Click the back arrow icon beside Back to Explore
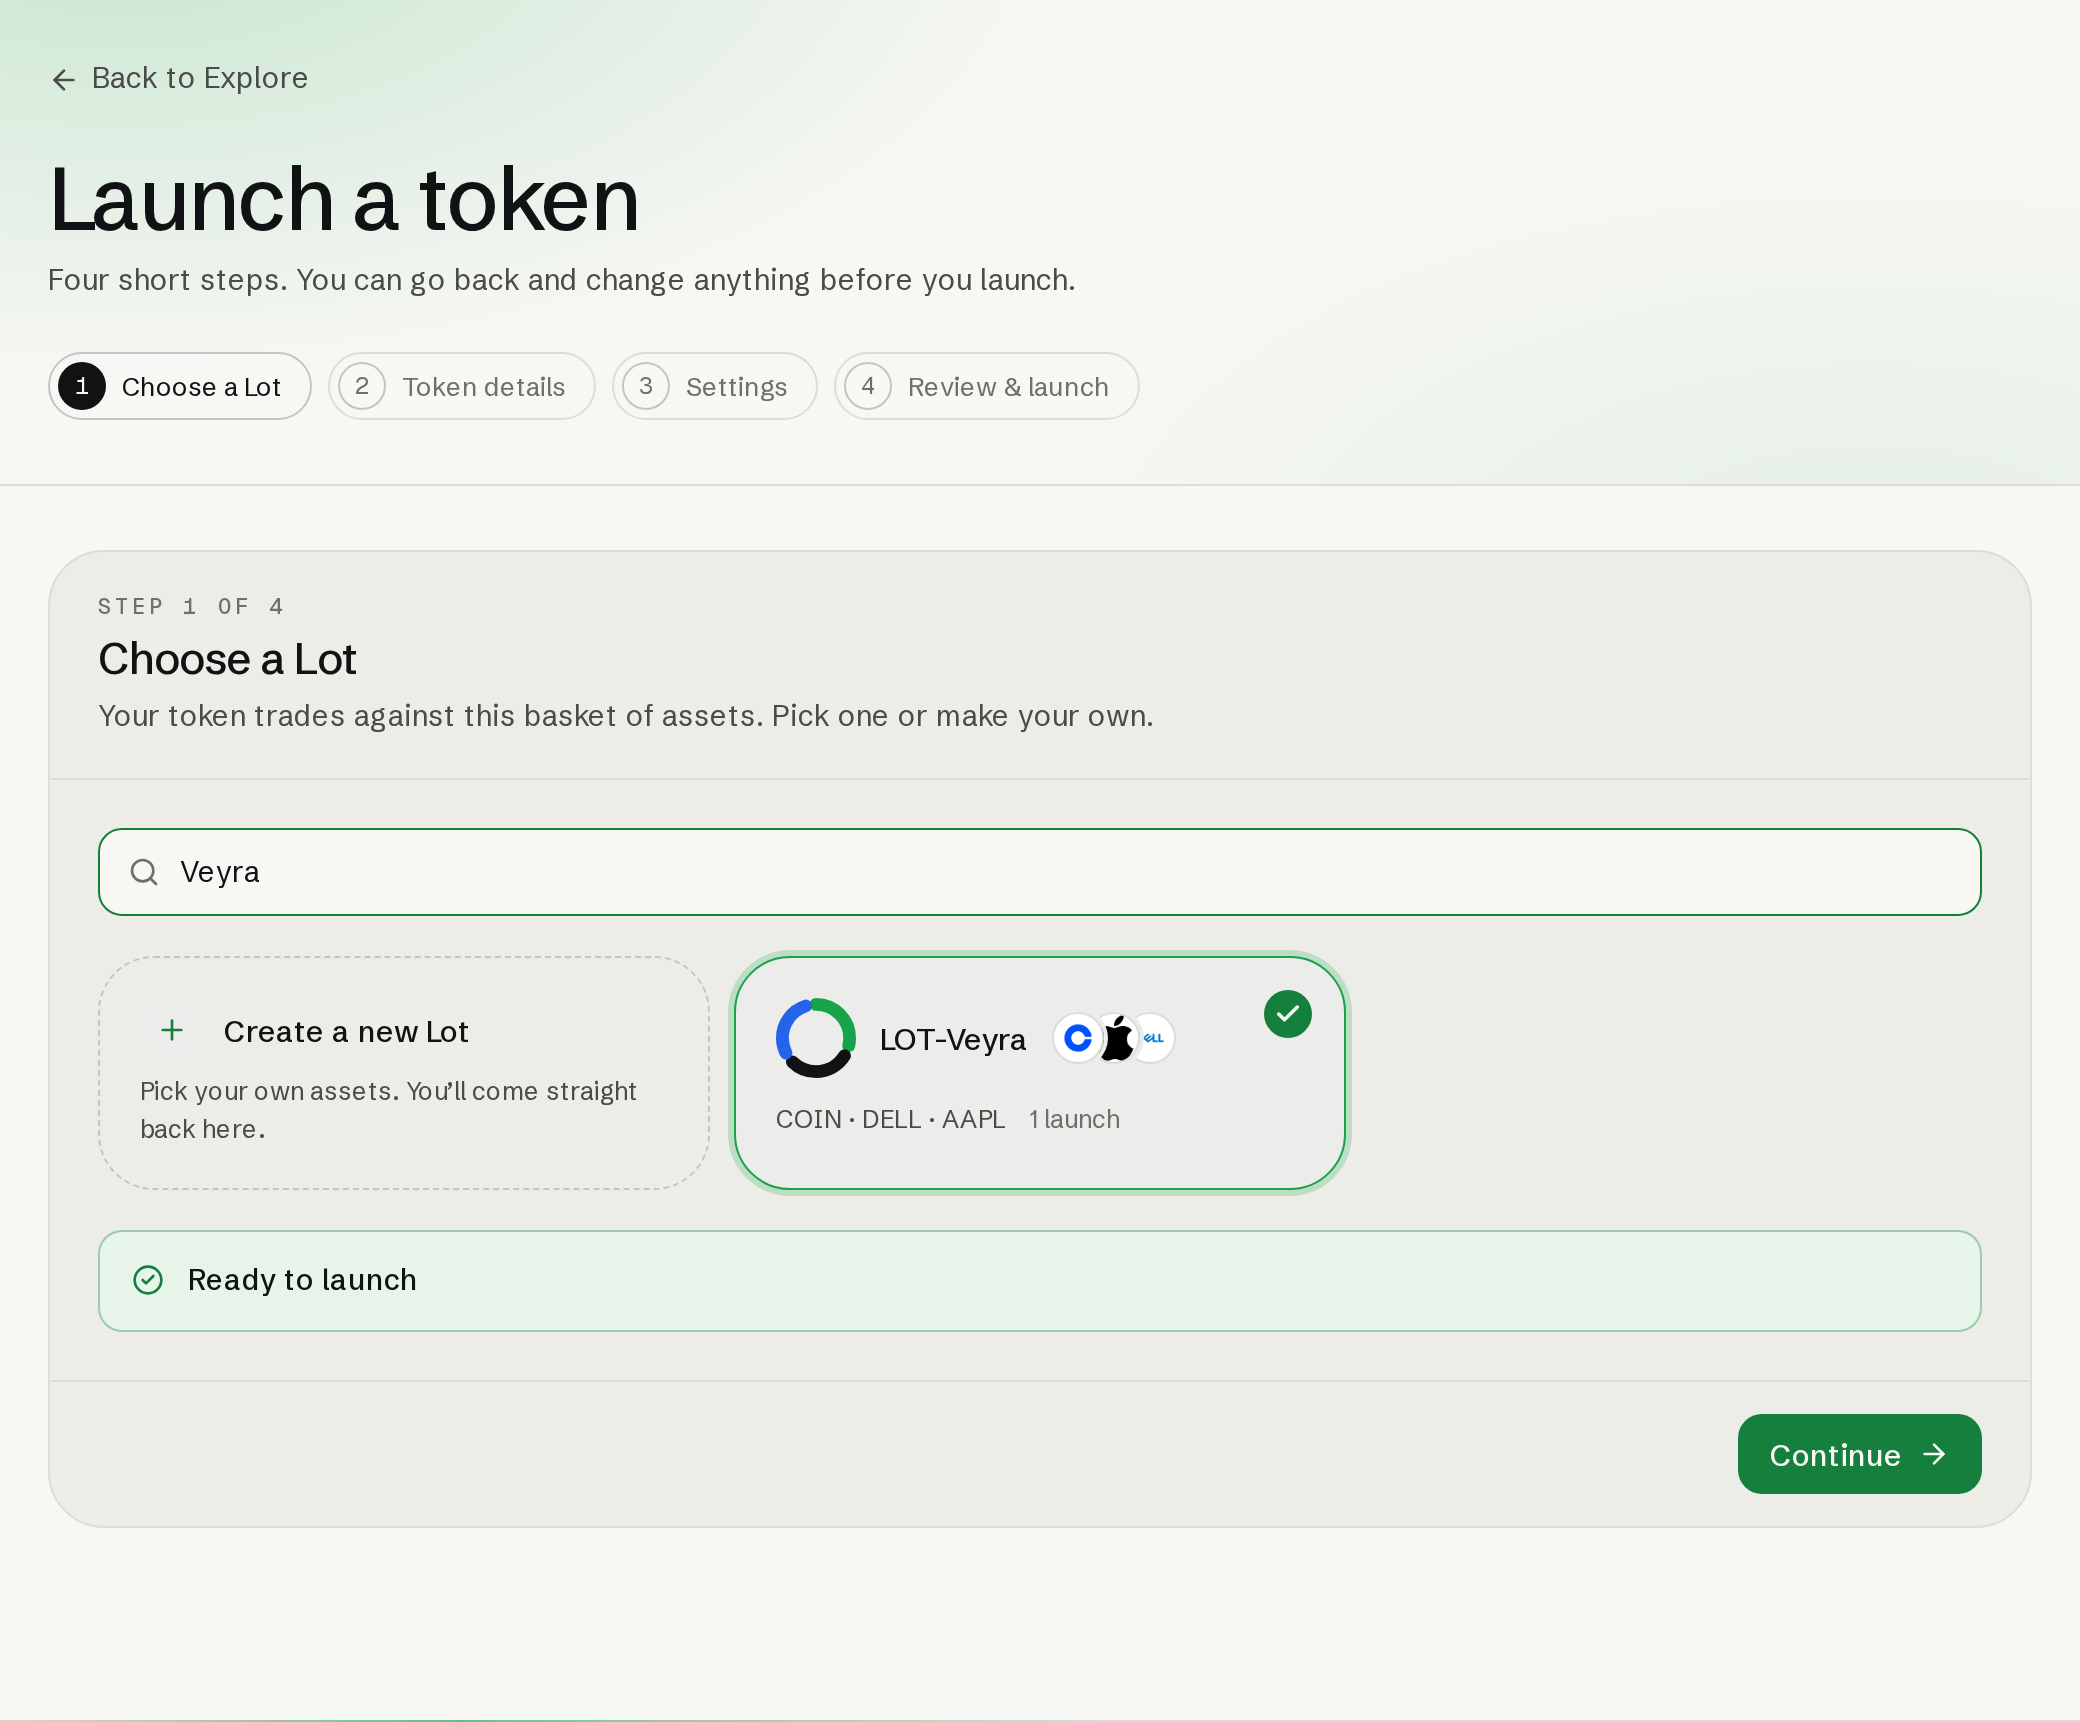This screenshot has width=2080, height=1722. (x=64, y=79)
